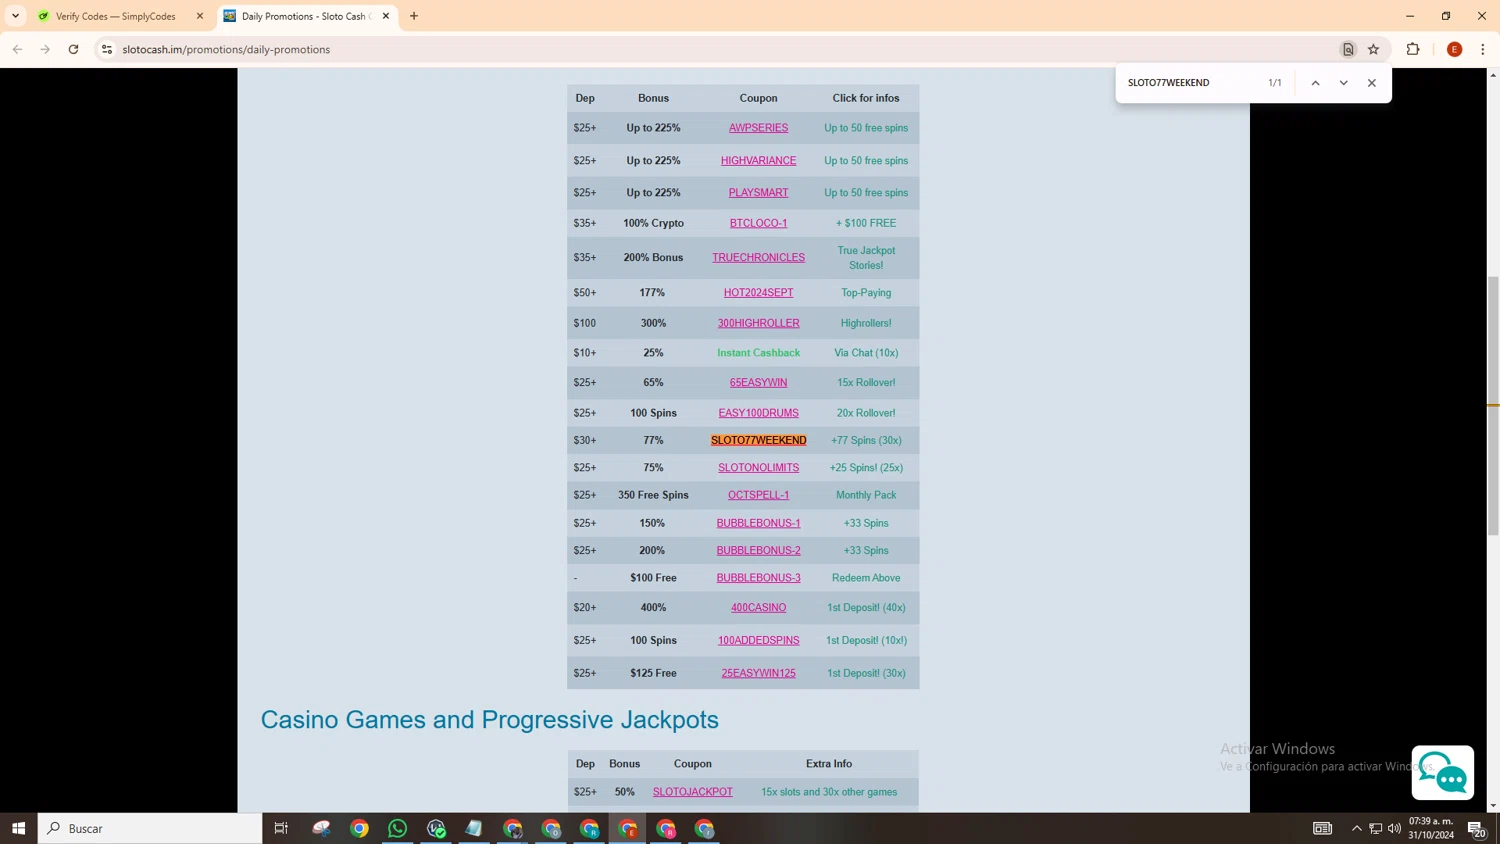Open the BUBBLEBONUS-1 coupon link
The height and width of the screenshot is (844, 1500).
pos(758,523)
